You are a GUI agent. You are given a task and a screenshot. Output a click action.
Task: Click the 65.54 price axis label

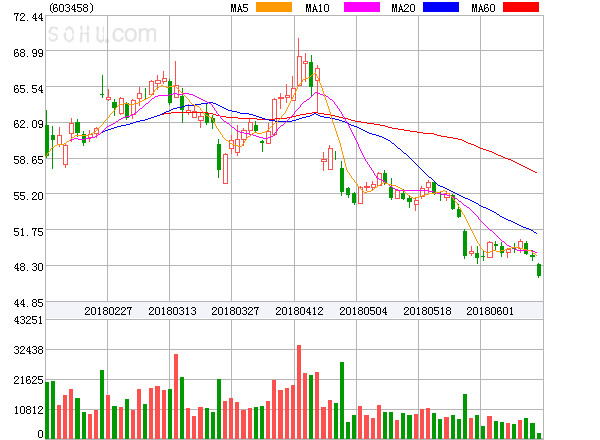[28, 89]
